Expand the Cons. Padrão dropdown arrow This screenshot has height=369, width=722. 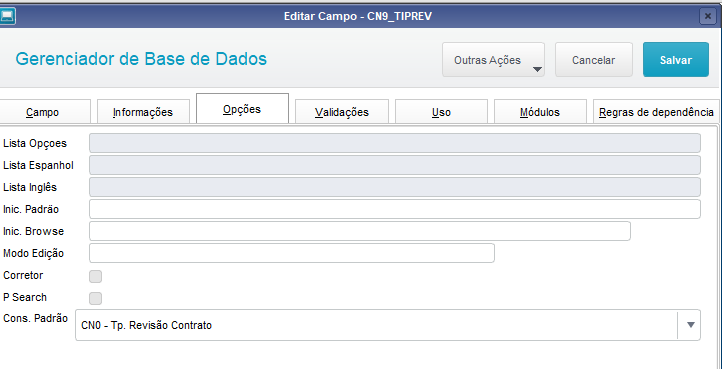690,325
